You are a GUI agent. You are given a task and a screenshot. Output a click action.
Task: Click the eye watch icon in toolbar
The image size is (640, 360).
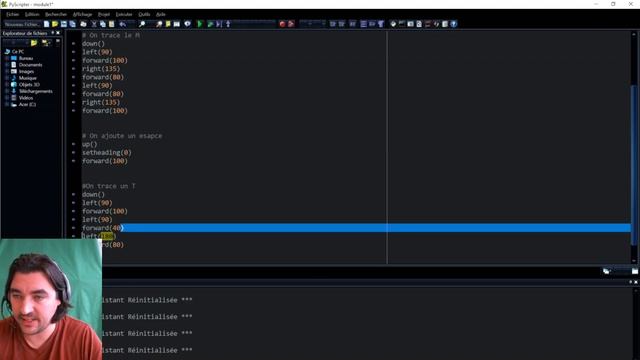(x=187, y=24)
